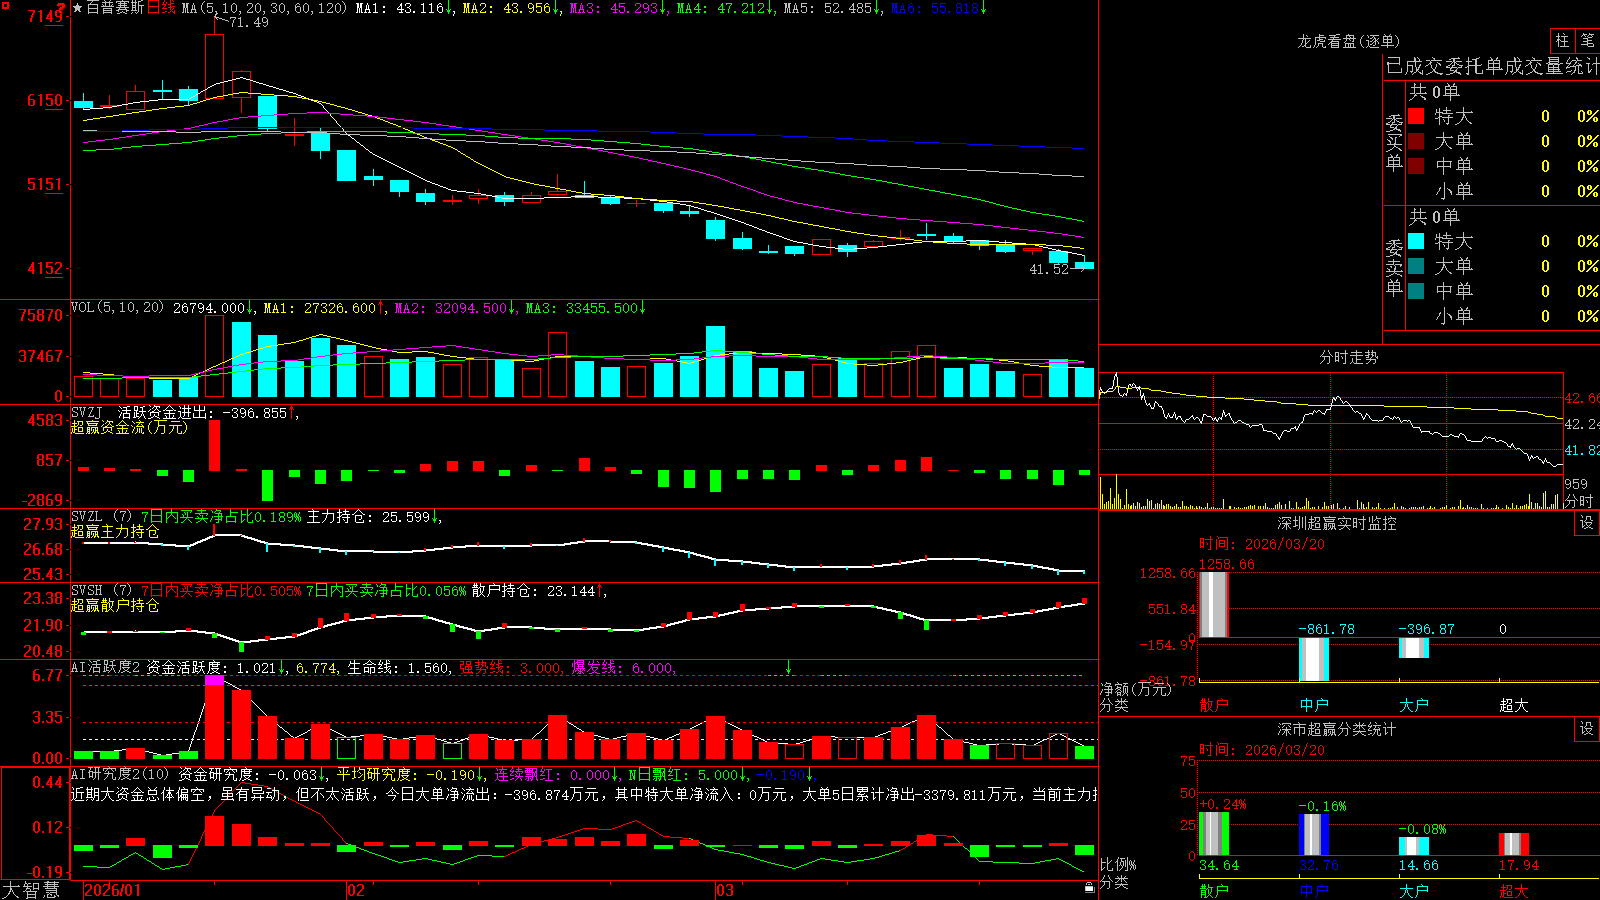Click the 散户 bar valued 1258.66
The height and width of the screenshot is (900, 1600).
click(1213, 604)
